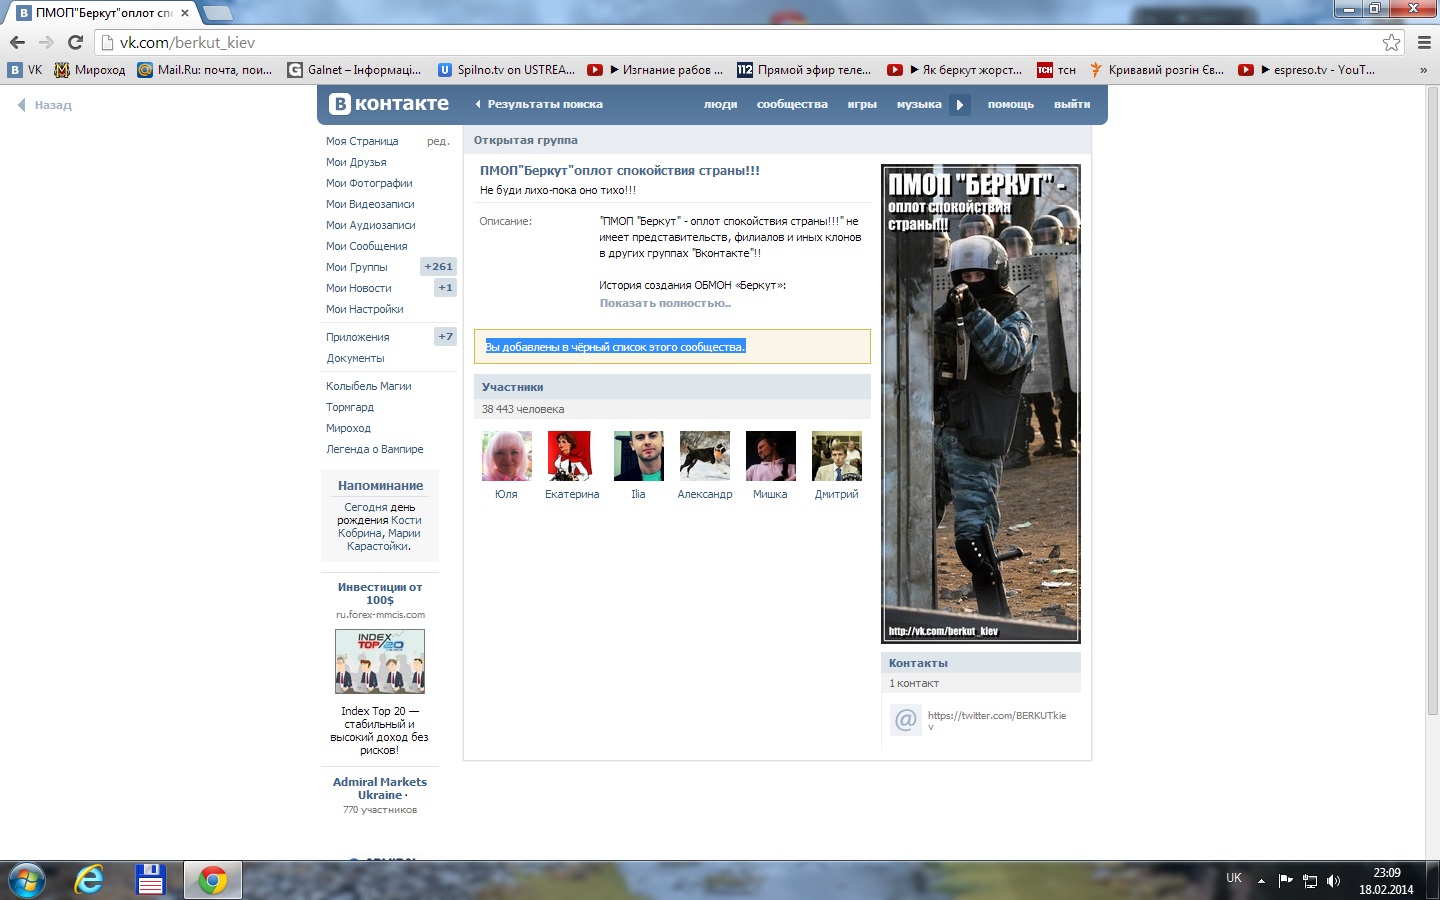Open the floppy disk taskbar app
Image resolution: width=1440 pixels, height=900 pixels.
pyautogui.click(x=150, y=880)
